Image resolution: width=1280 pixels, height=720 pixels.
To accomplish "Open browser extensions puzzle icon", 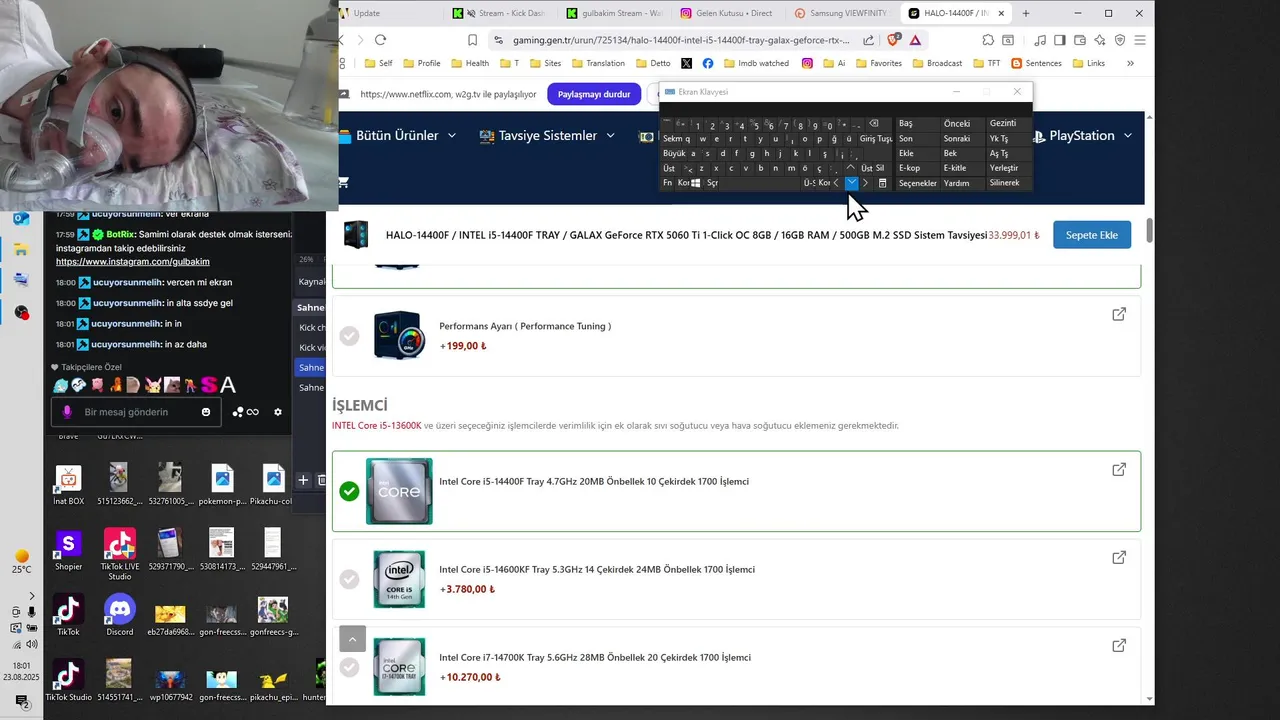I will coord(988,40).
